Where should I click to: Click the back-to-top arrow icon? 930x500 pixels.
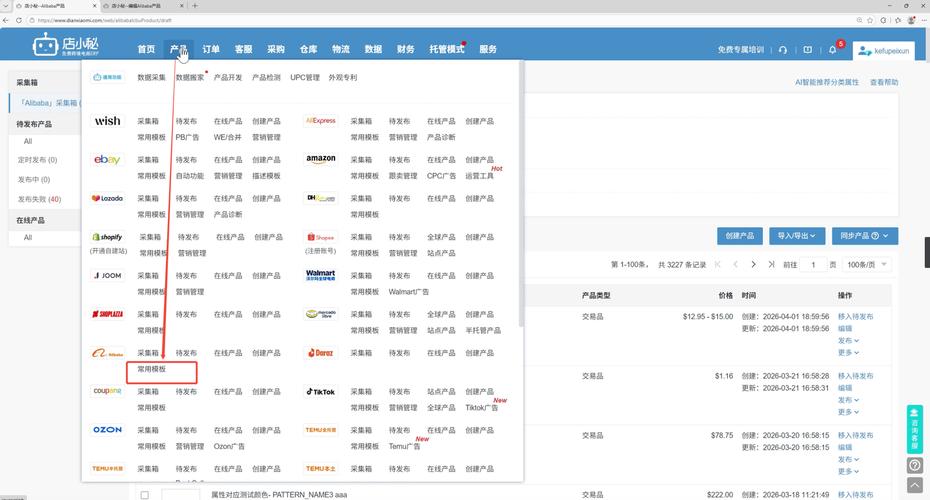(915, 485)
